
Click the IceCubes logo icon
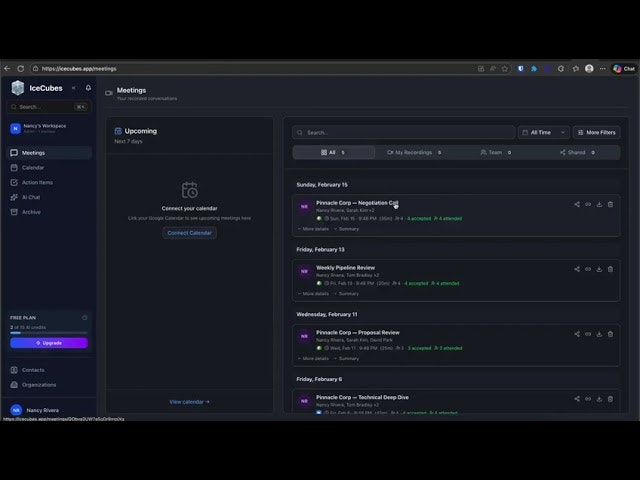click(18, 88)
